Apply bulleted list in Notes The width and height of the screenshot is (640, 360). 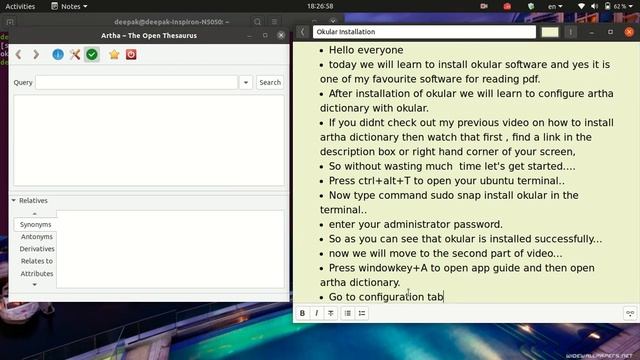348,313
